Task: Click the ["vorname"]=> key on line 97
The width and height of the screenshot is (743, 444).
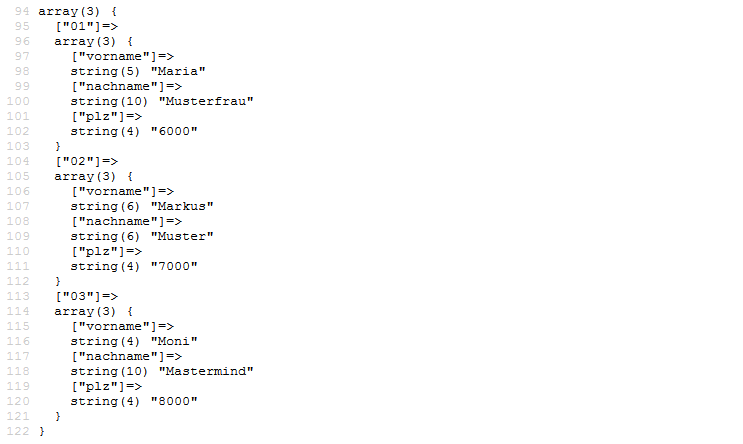Action: tap(123, 56)
